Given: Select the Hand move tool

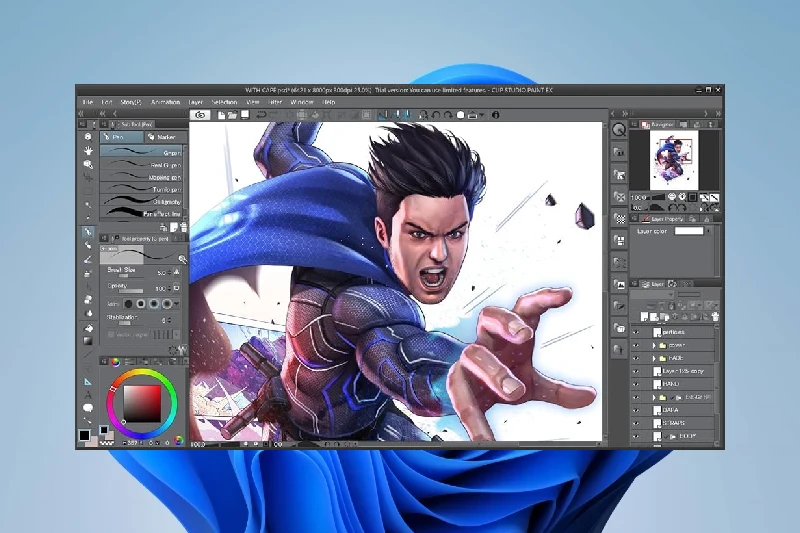Looking at the screenshot, I should pyautogui.click(x=88, y=150).
